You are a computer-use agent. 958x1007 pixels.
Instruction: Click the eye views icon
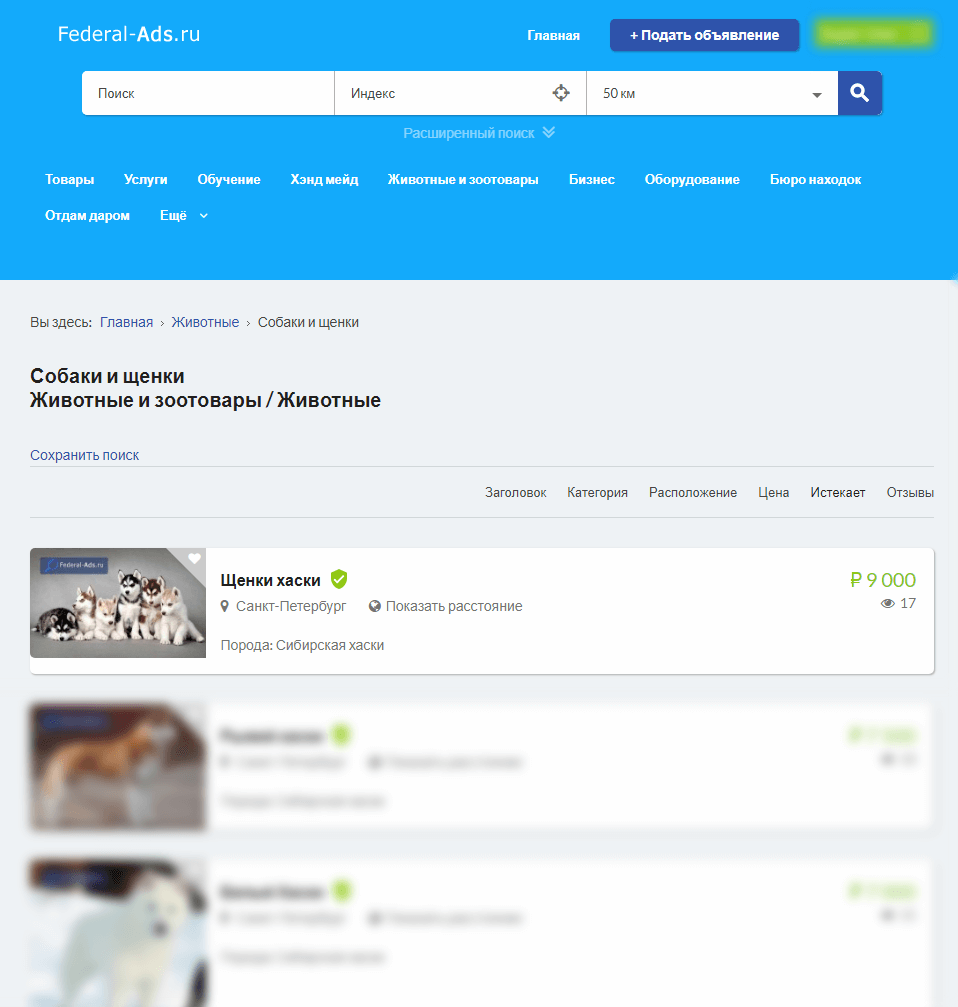887,604
